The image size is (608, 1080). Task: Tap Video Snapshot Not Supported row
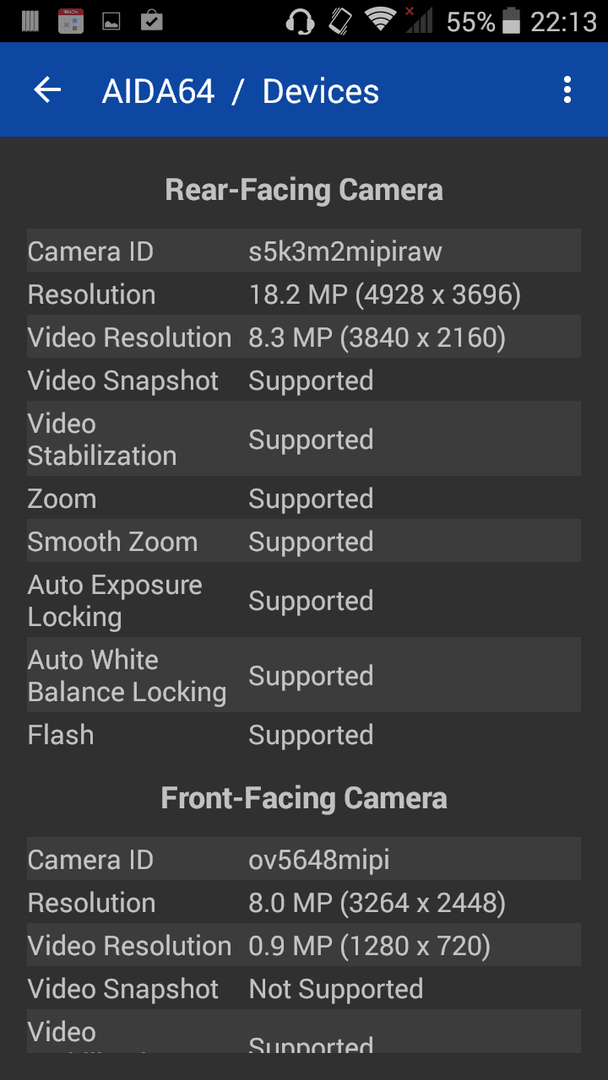click(x=304, y=988)
